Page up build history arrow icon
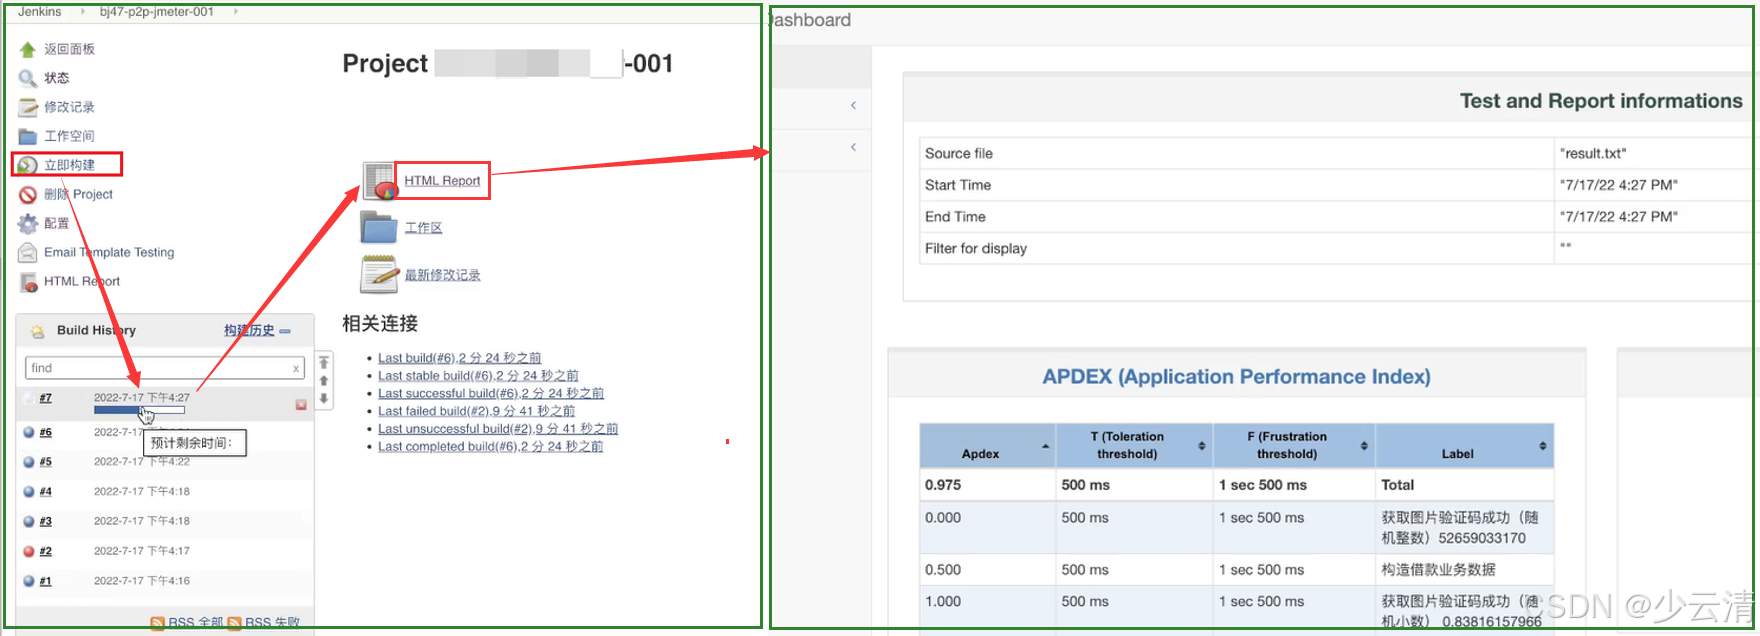 point(324,381)
